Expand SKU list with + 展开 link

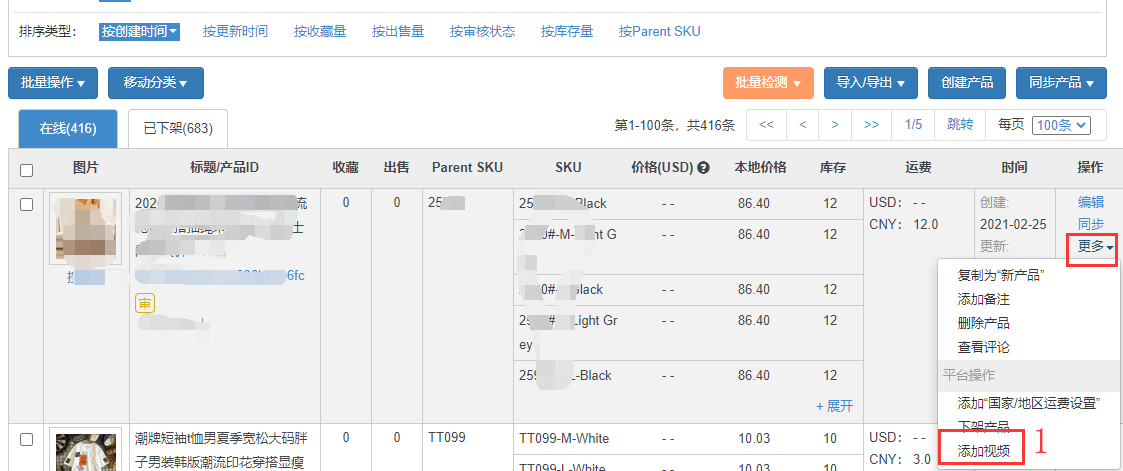click(834, 405)
